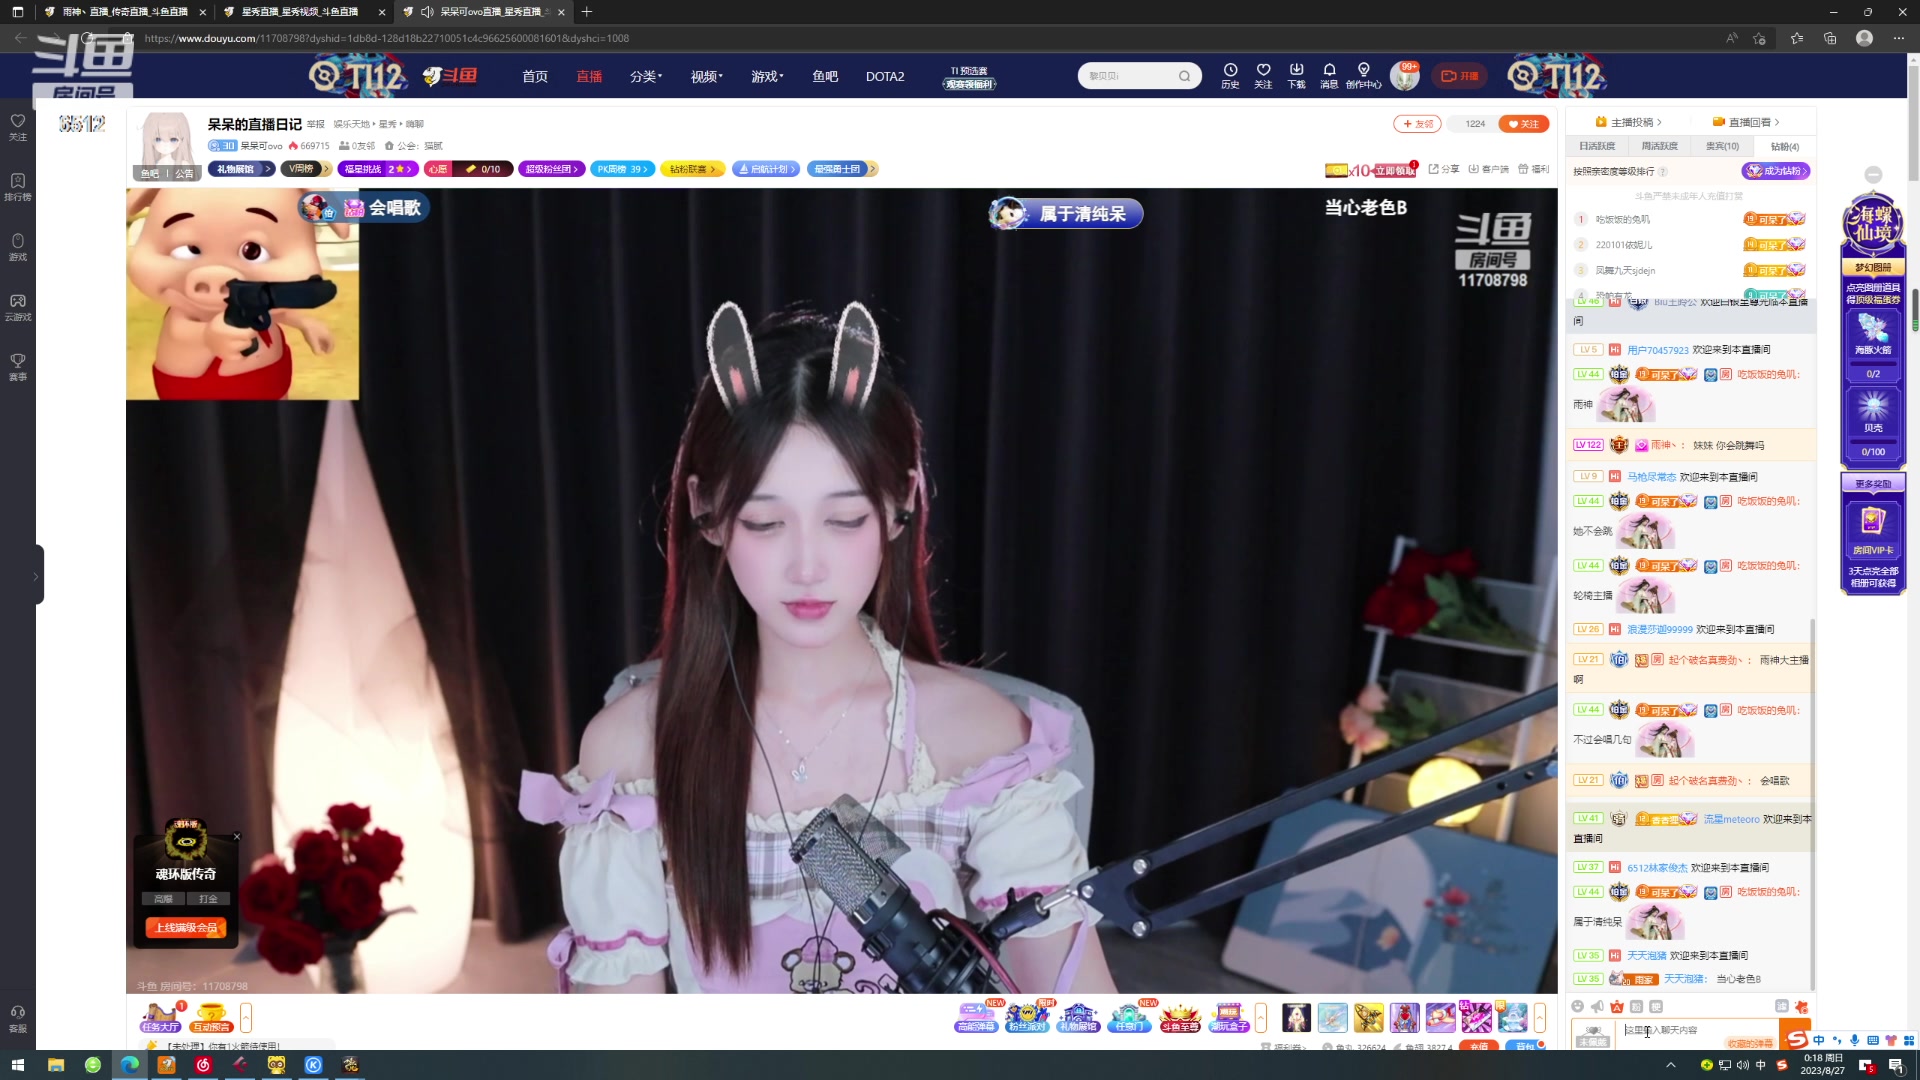
Task: Switch to the 贵宾(10) tab
Action: click(x=1722, y=146)
